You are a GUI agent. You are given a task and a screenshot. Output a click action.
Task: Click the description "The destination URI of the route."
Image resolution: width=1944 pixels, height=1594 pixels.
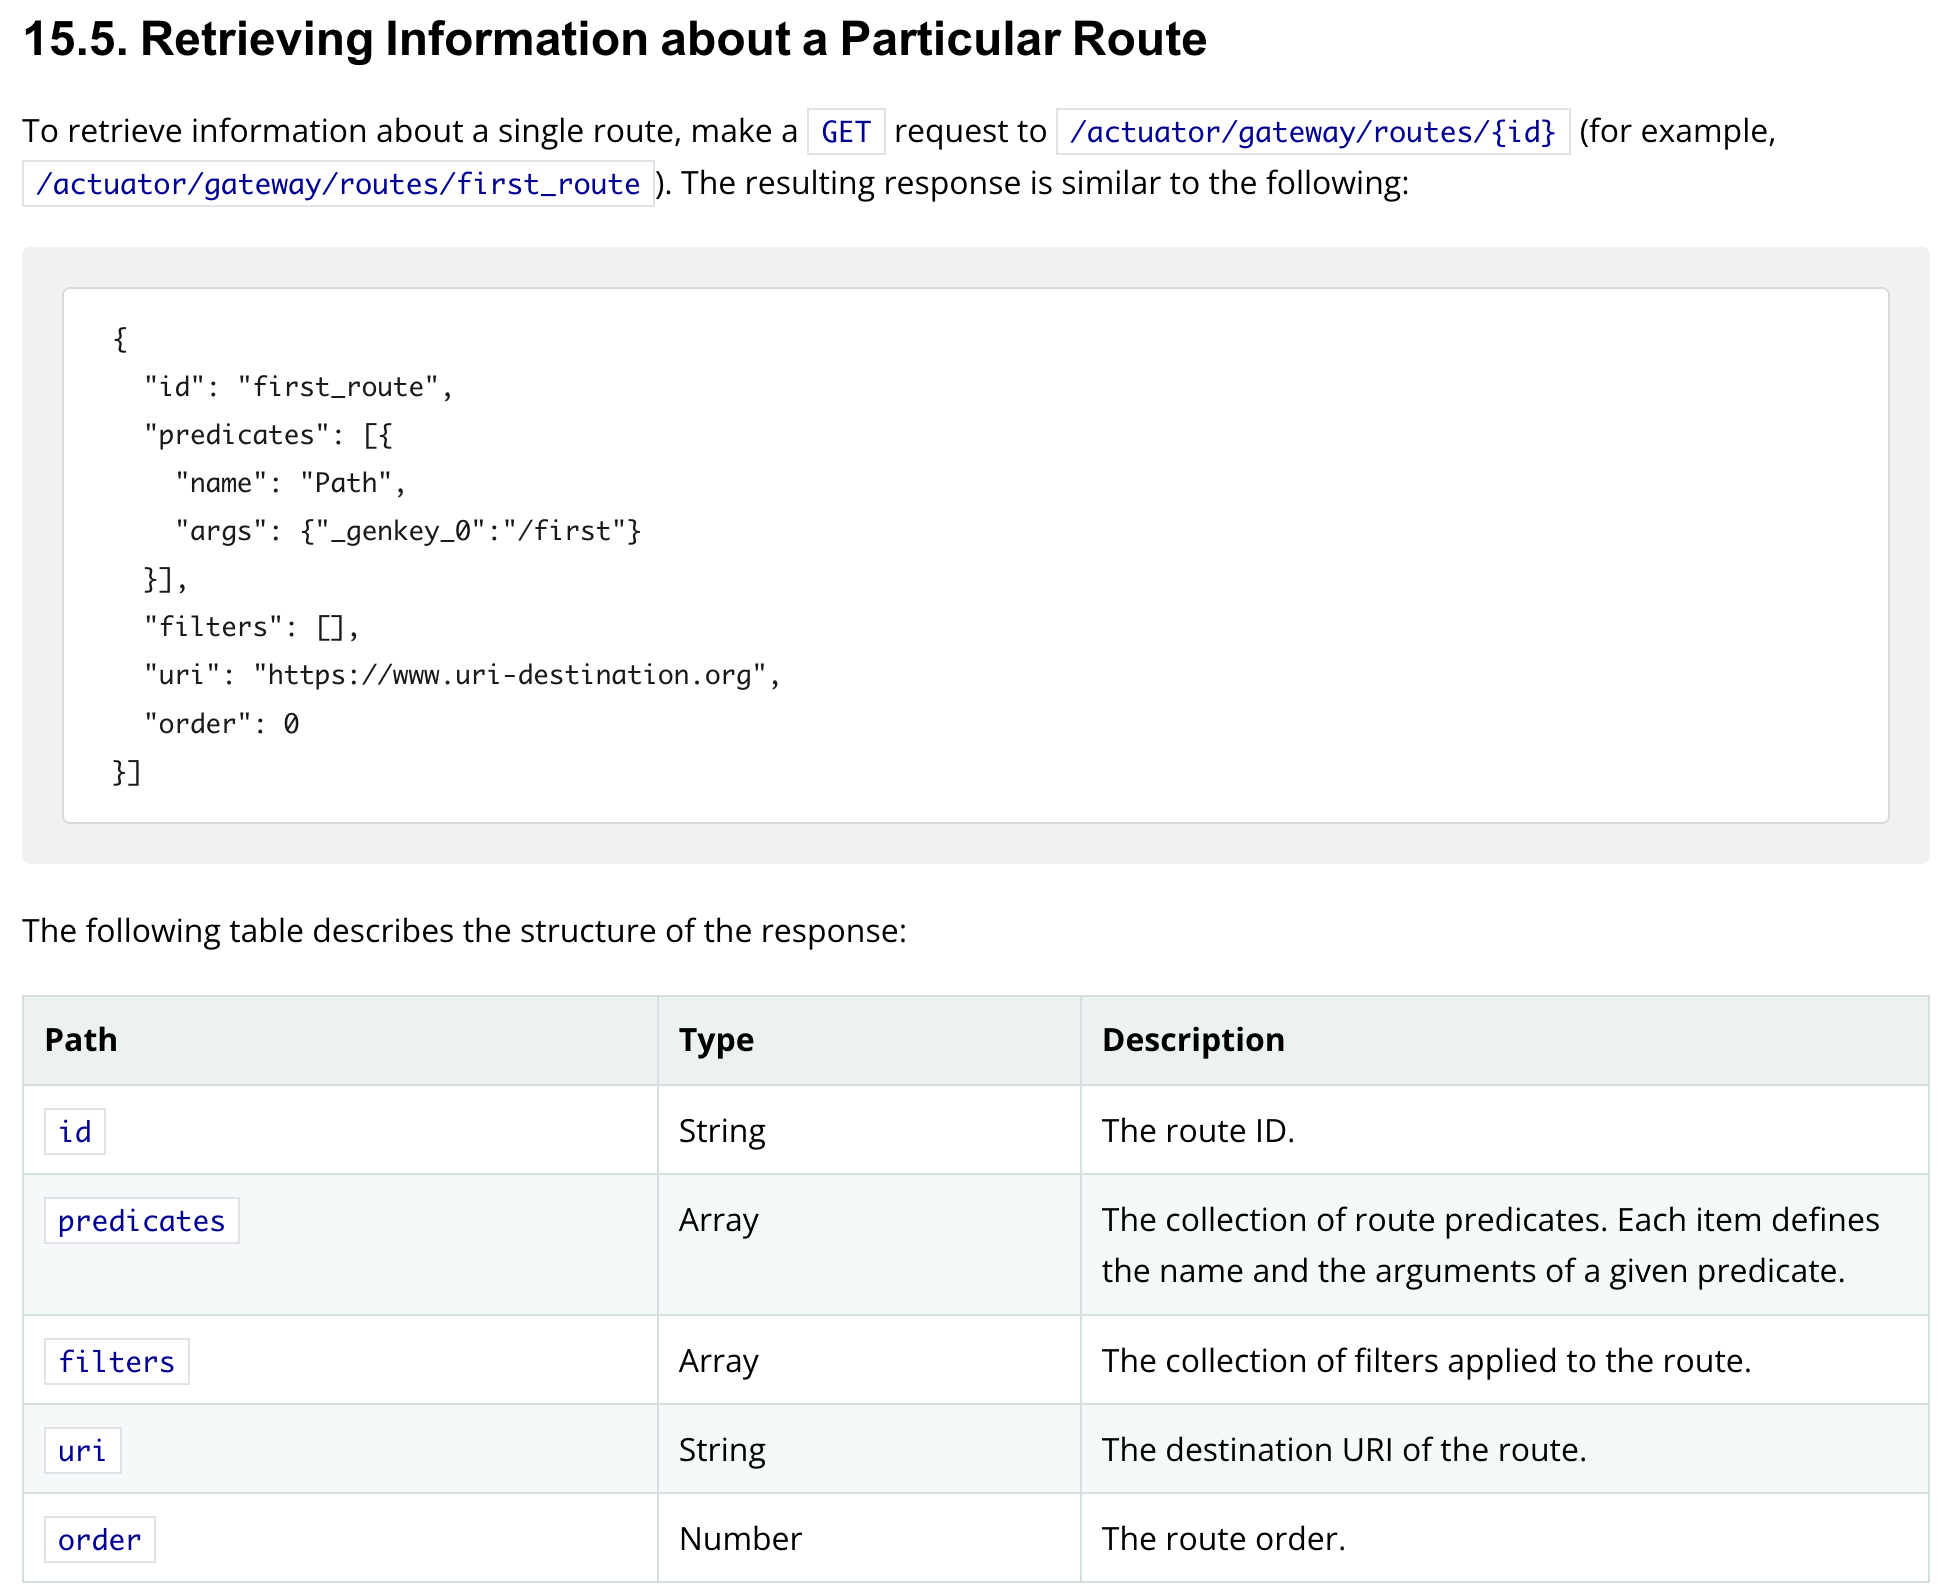pos(1344,1450)
